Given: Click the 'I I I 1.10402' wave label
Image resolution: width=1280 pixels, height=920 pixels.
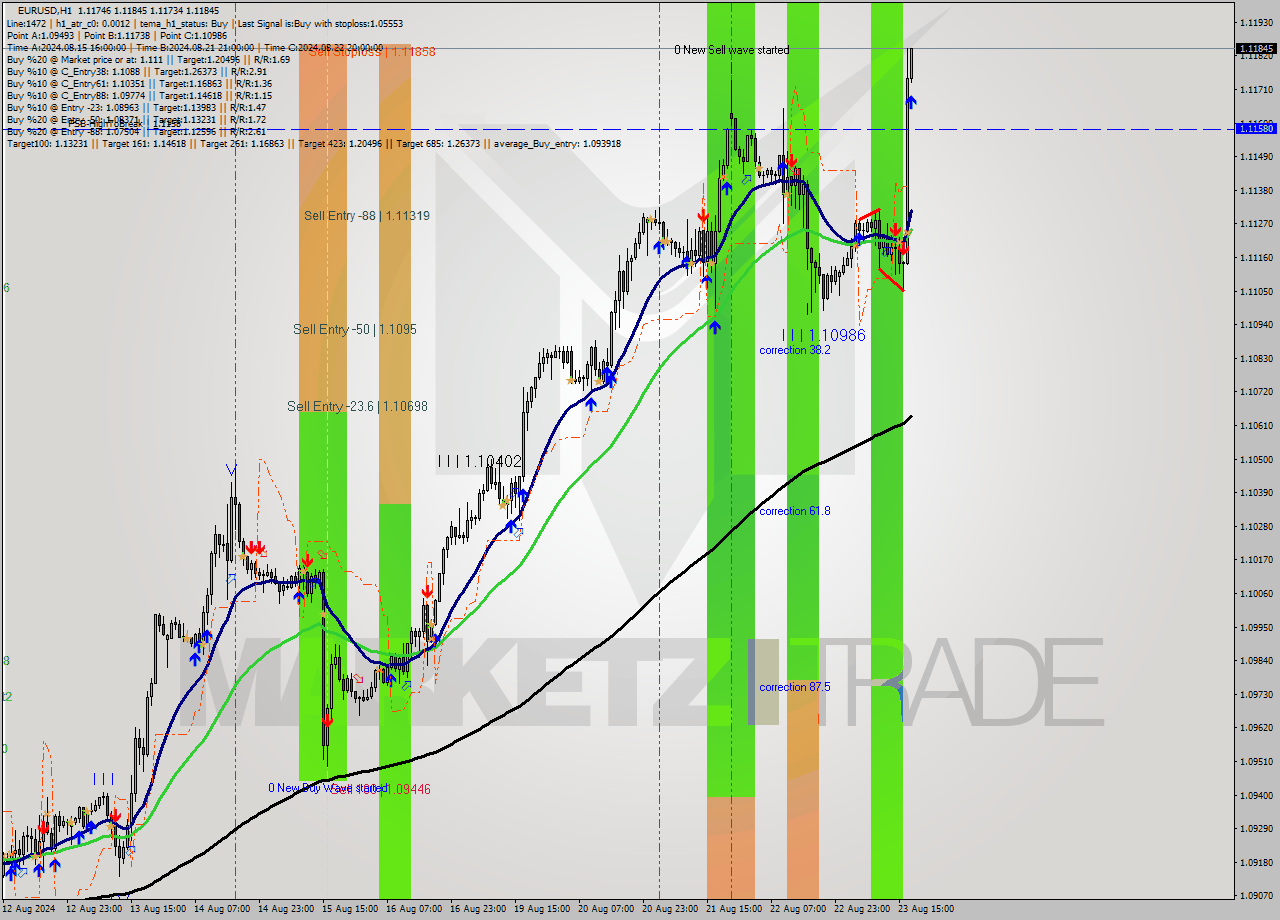Looking at the screenshot, I should point(479,461).
